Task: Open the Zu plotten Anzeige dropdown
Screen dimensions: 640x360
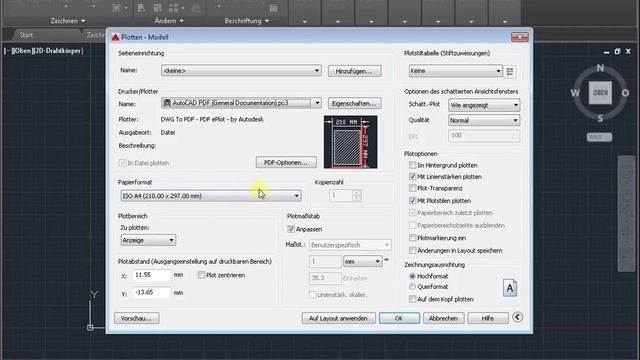Action: [x=148, y=240]
